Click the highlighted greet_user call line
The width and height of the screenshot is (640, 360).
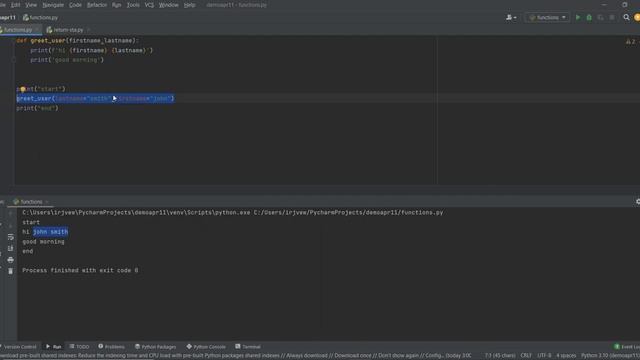coord(96,98)
